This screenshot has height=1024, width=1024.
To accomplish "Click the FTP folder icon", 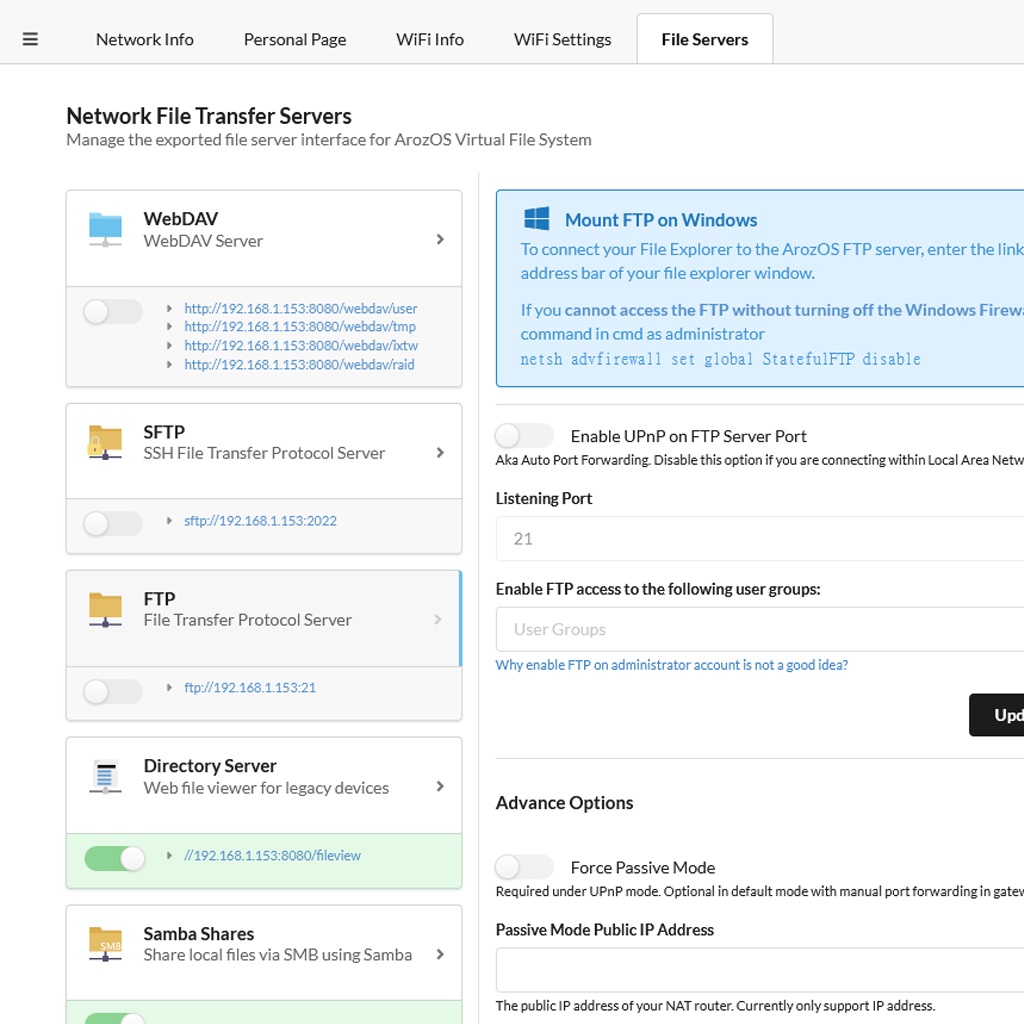I will pos(105,609).
